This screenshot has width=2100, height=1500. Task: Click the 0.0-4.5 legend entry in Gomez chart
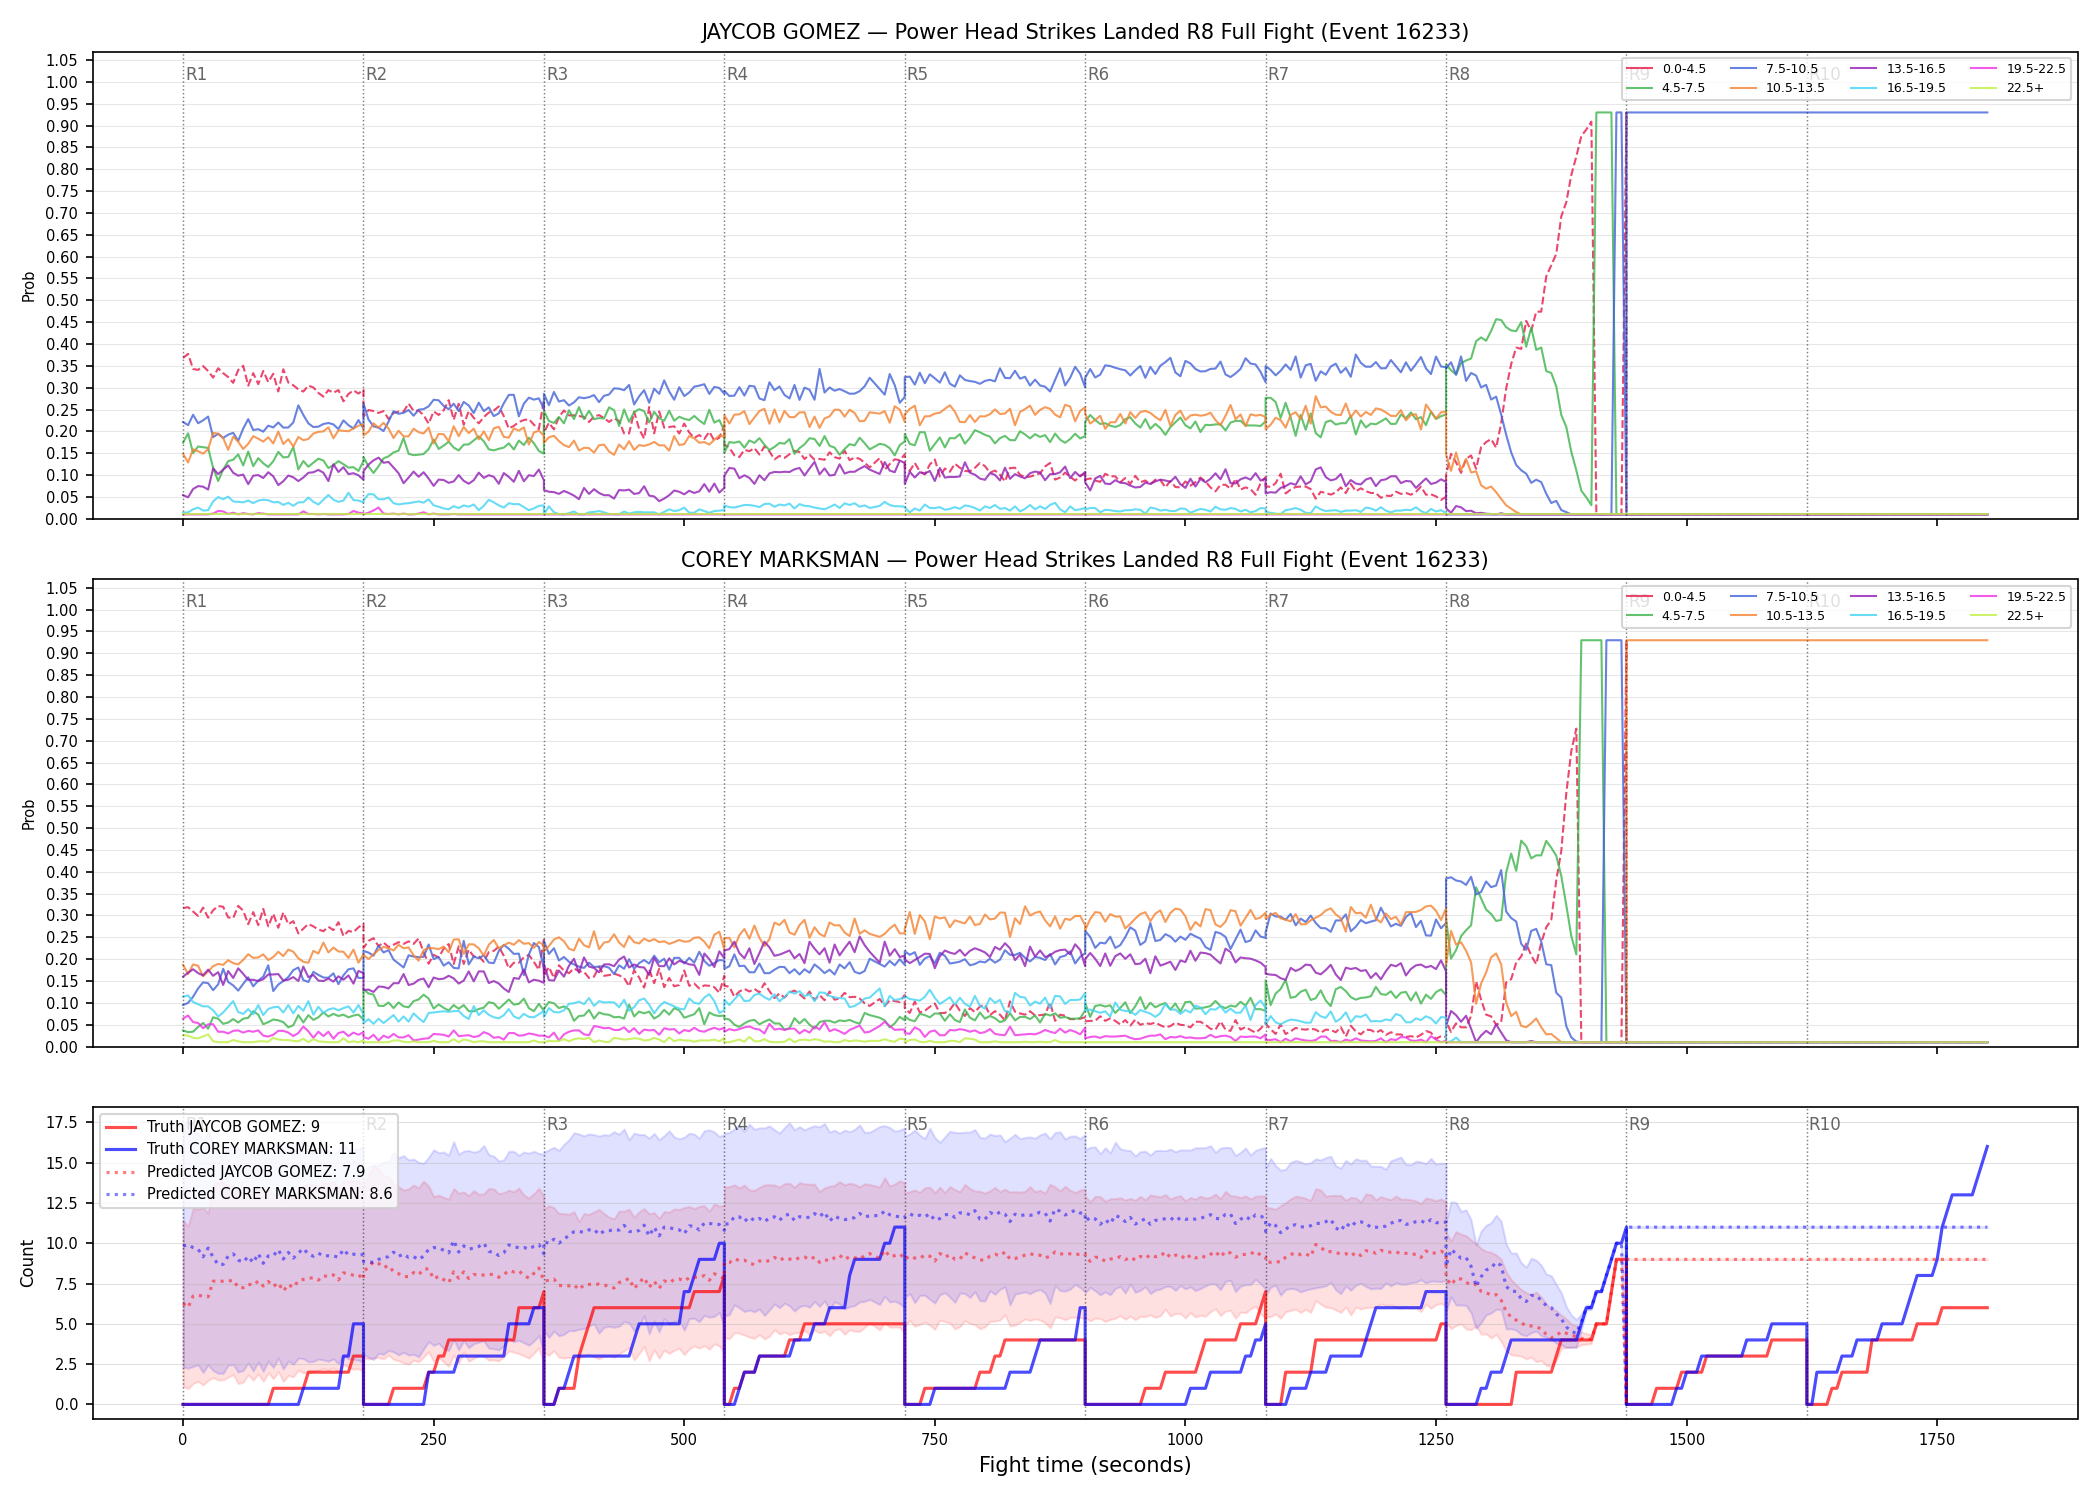[1666, 69]
